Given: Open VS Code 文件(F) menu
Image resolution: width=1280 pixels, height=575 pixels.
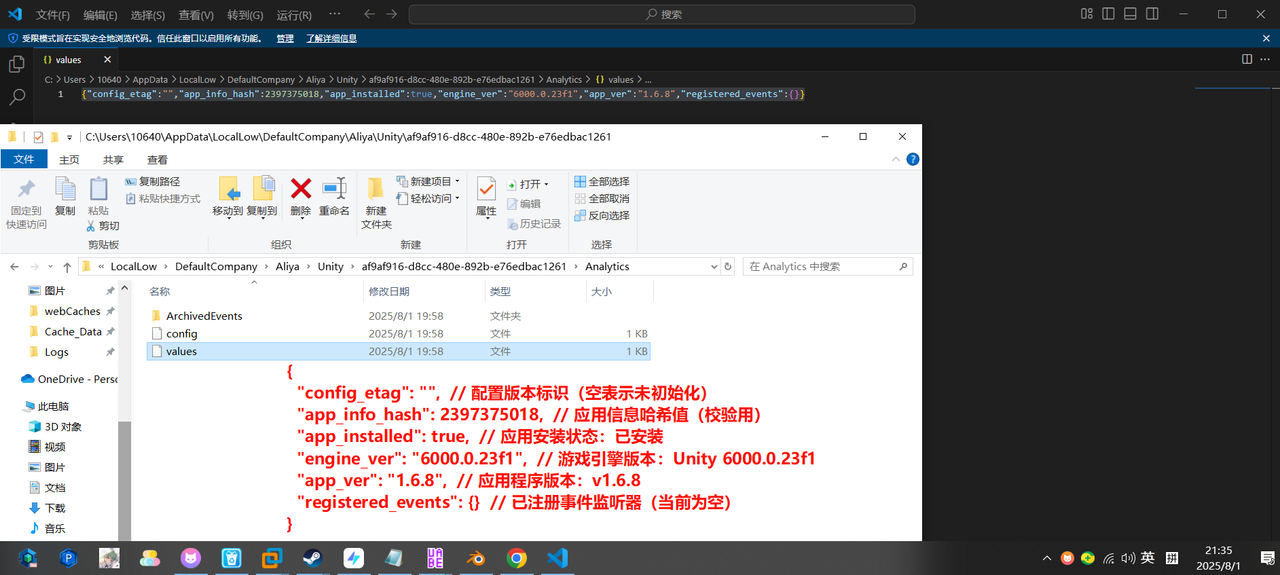Looking at the screenshot, I should tap(53, 15).
